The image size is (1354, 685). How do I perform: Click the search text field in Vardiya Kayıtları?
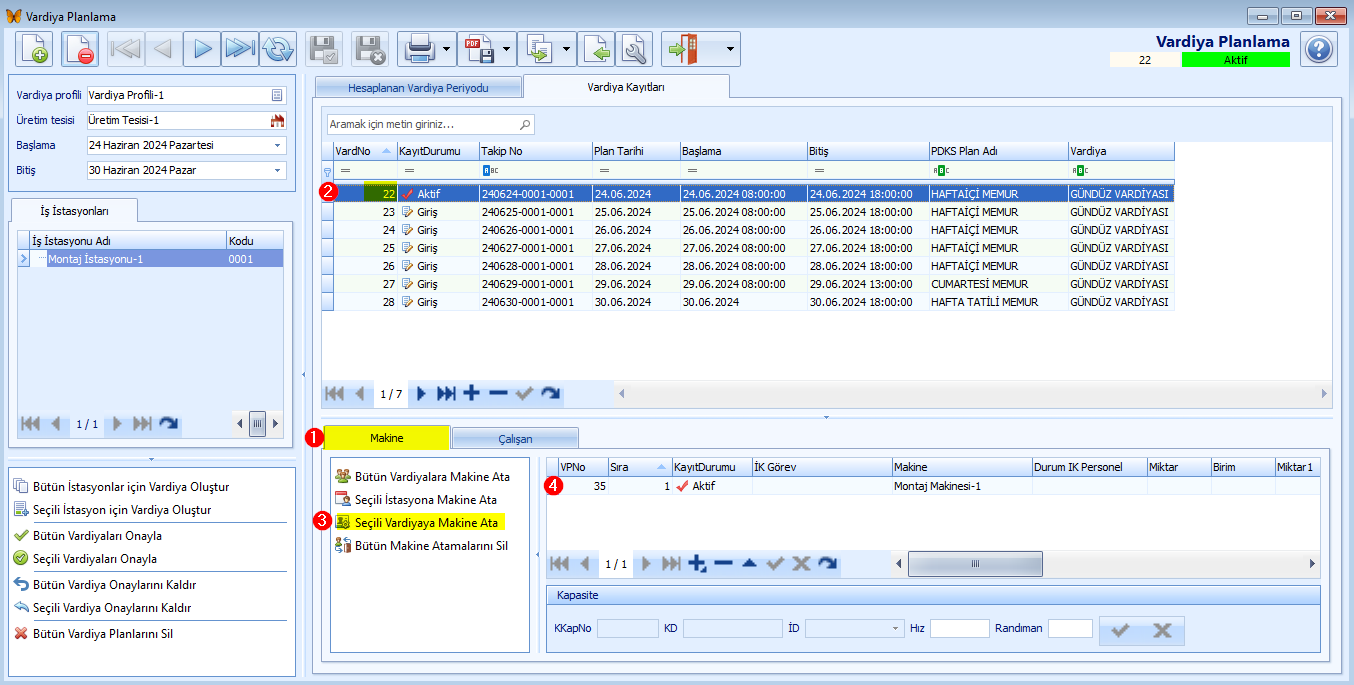click(x=422, y=125)
